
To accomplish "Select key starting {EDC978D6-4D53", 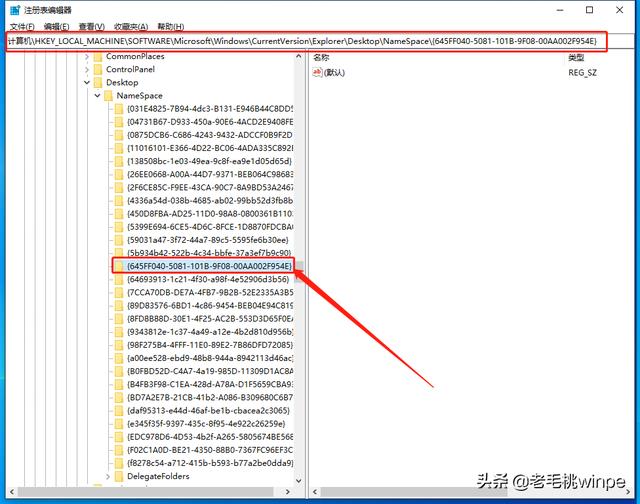I will (210, 437).
